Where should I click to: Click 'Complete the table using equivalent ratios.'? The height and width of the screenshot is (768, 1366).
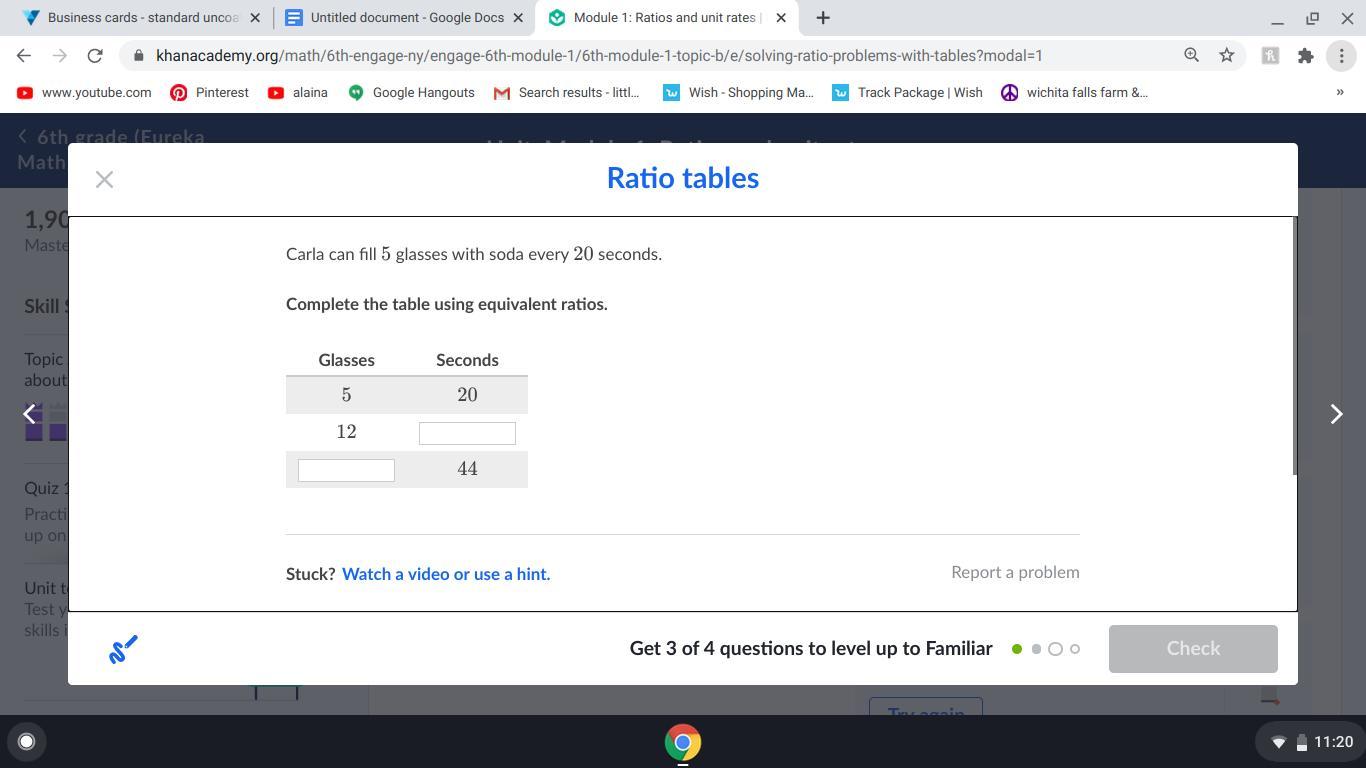tap(447, 304)
